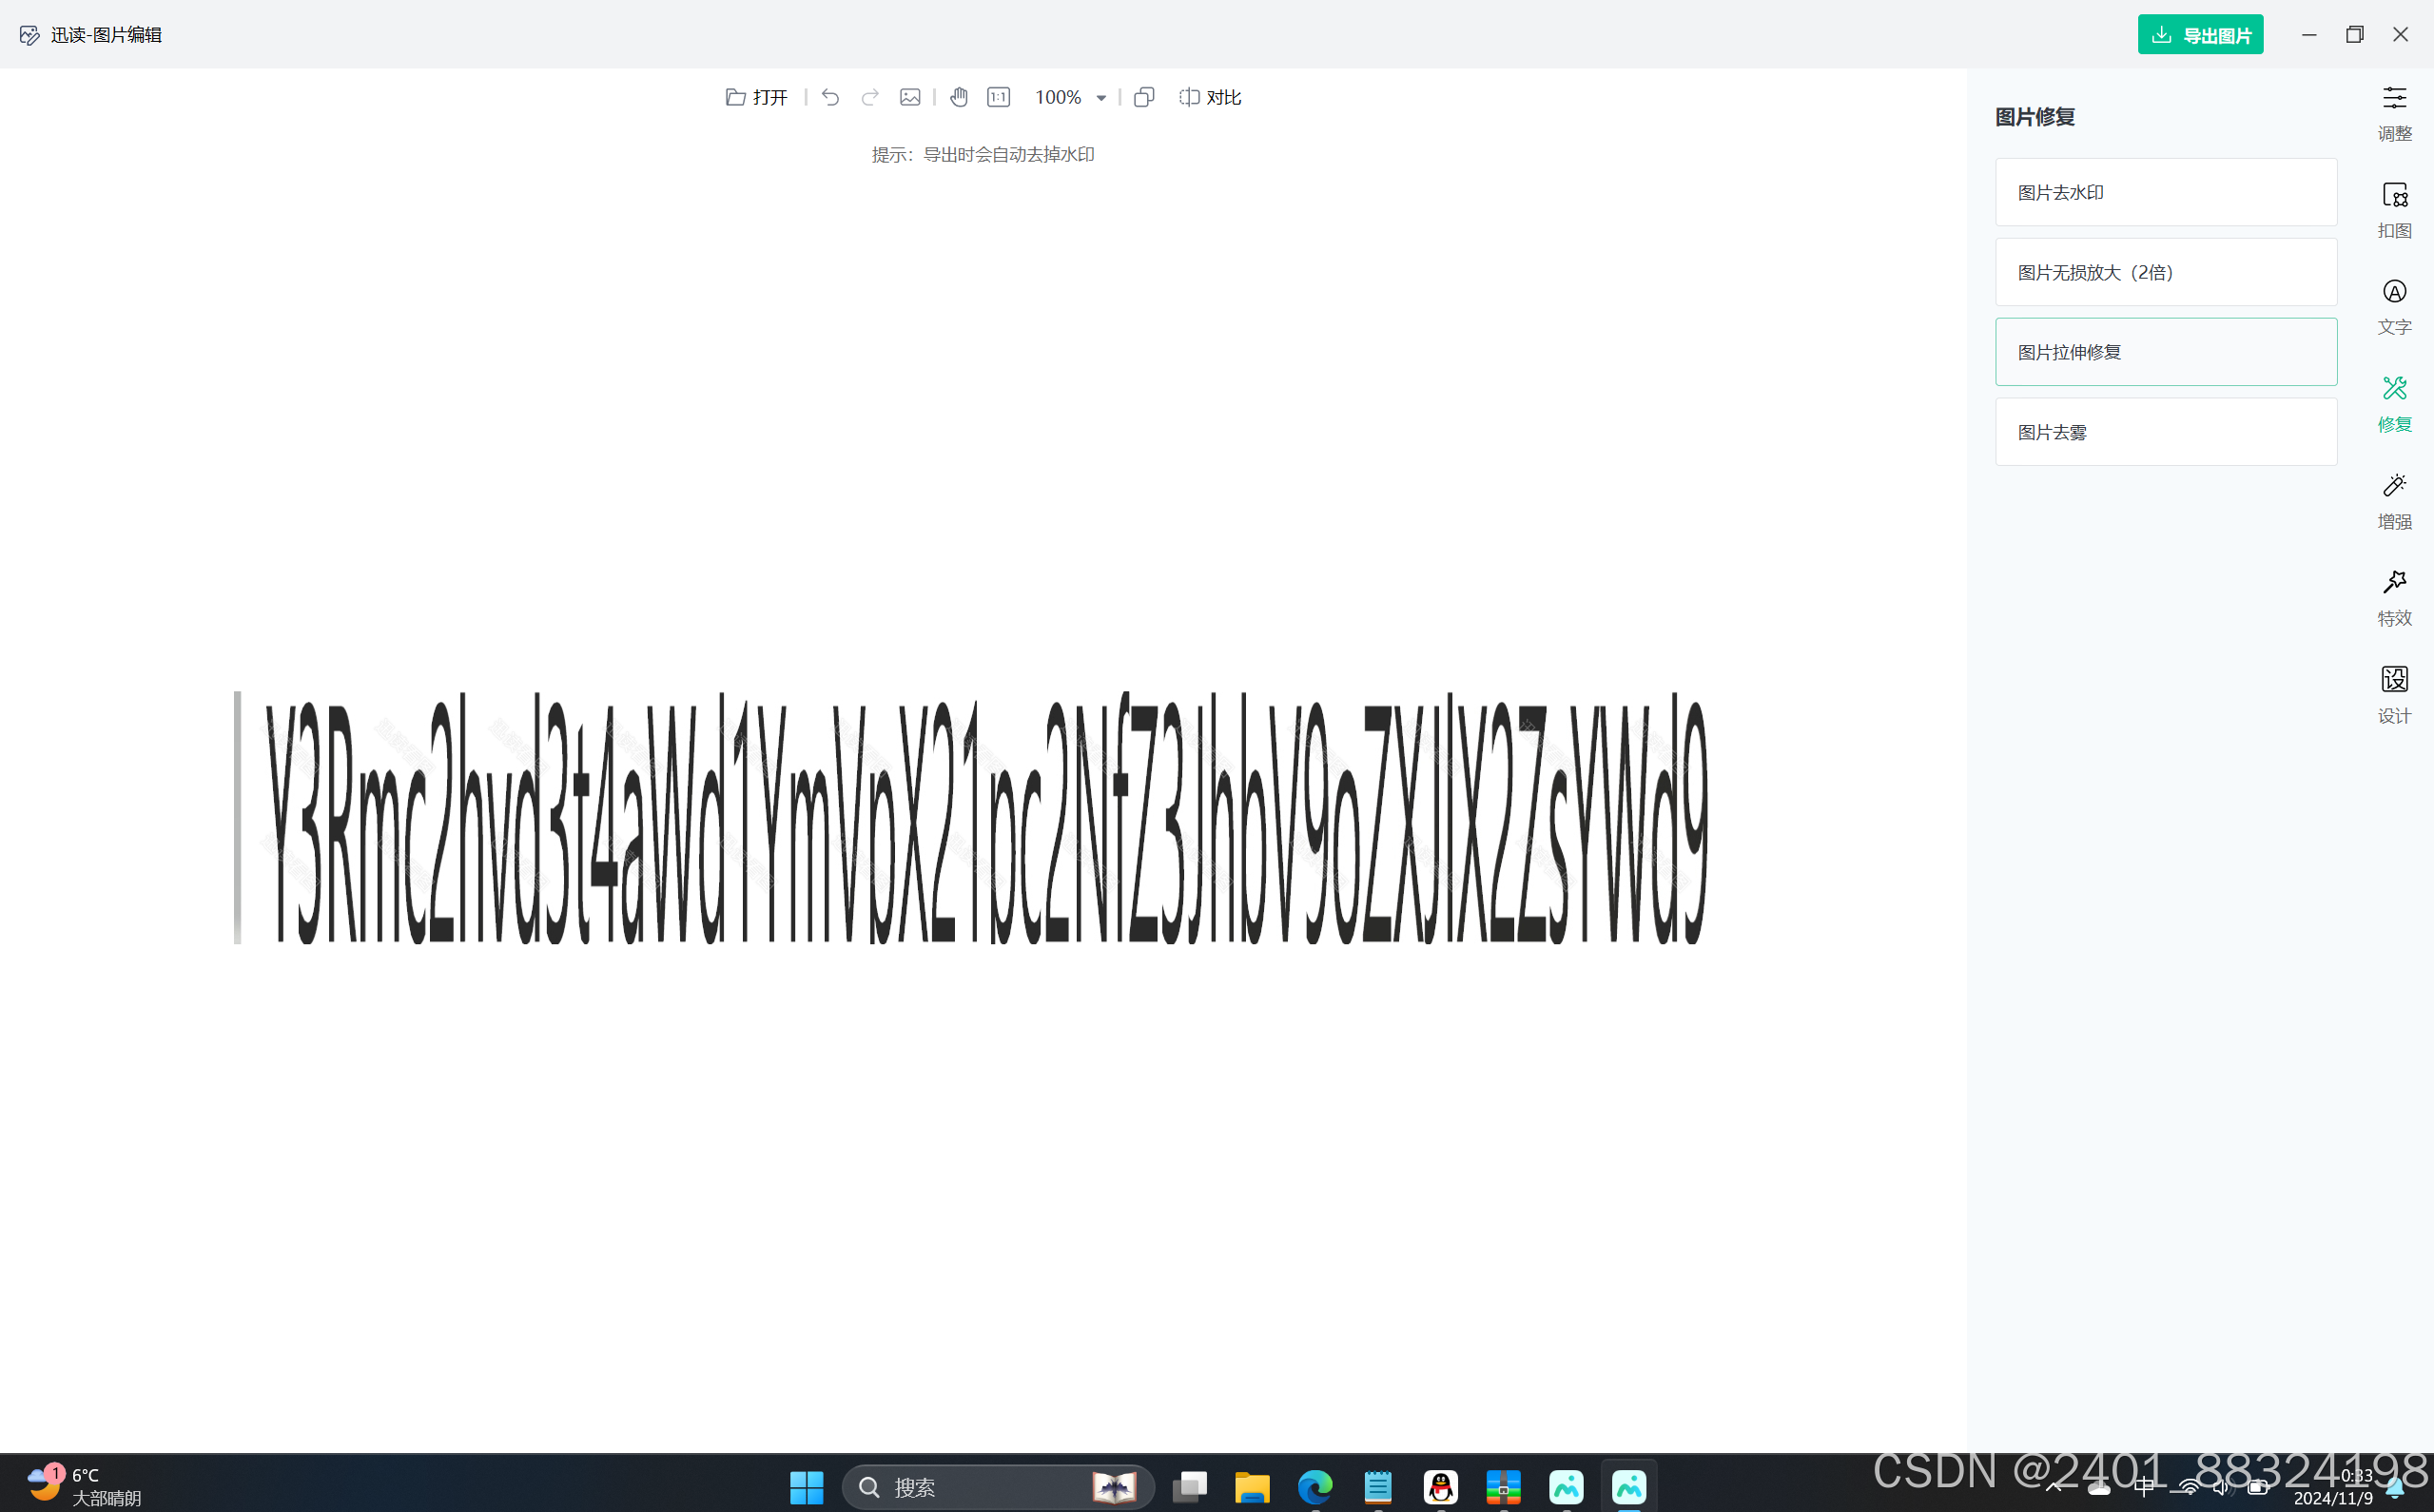
Task: Click the copy duplicate icon in toolbar
Action: click(1144, 97)
